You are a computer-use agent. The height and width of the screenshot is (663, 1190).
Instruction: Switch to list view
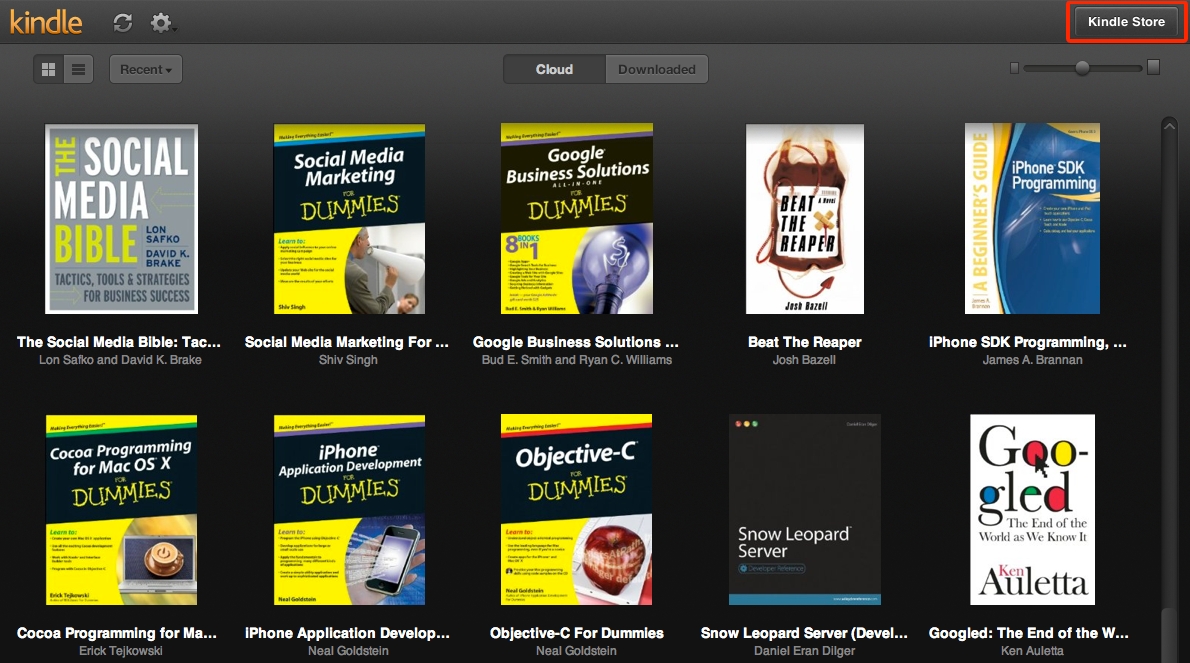point(78,69)
